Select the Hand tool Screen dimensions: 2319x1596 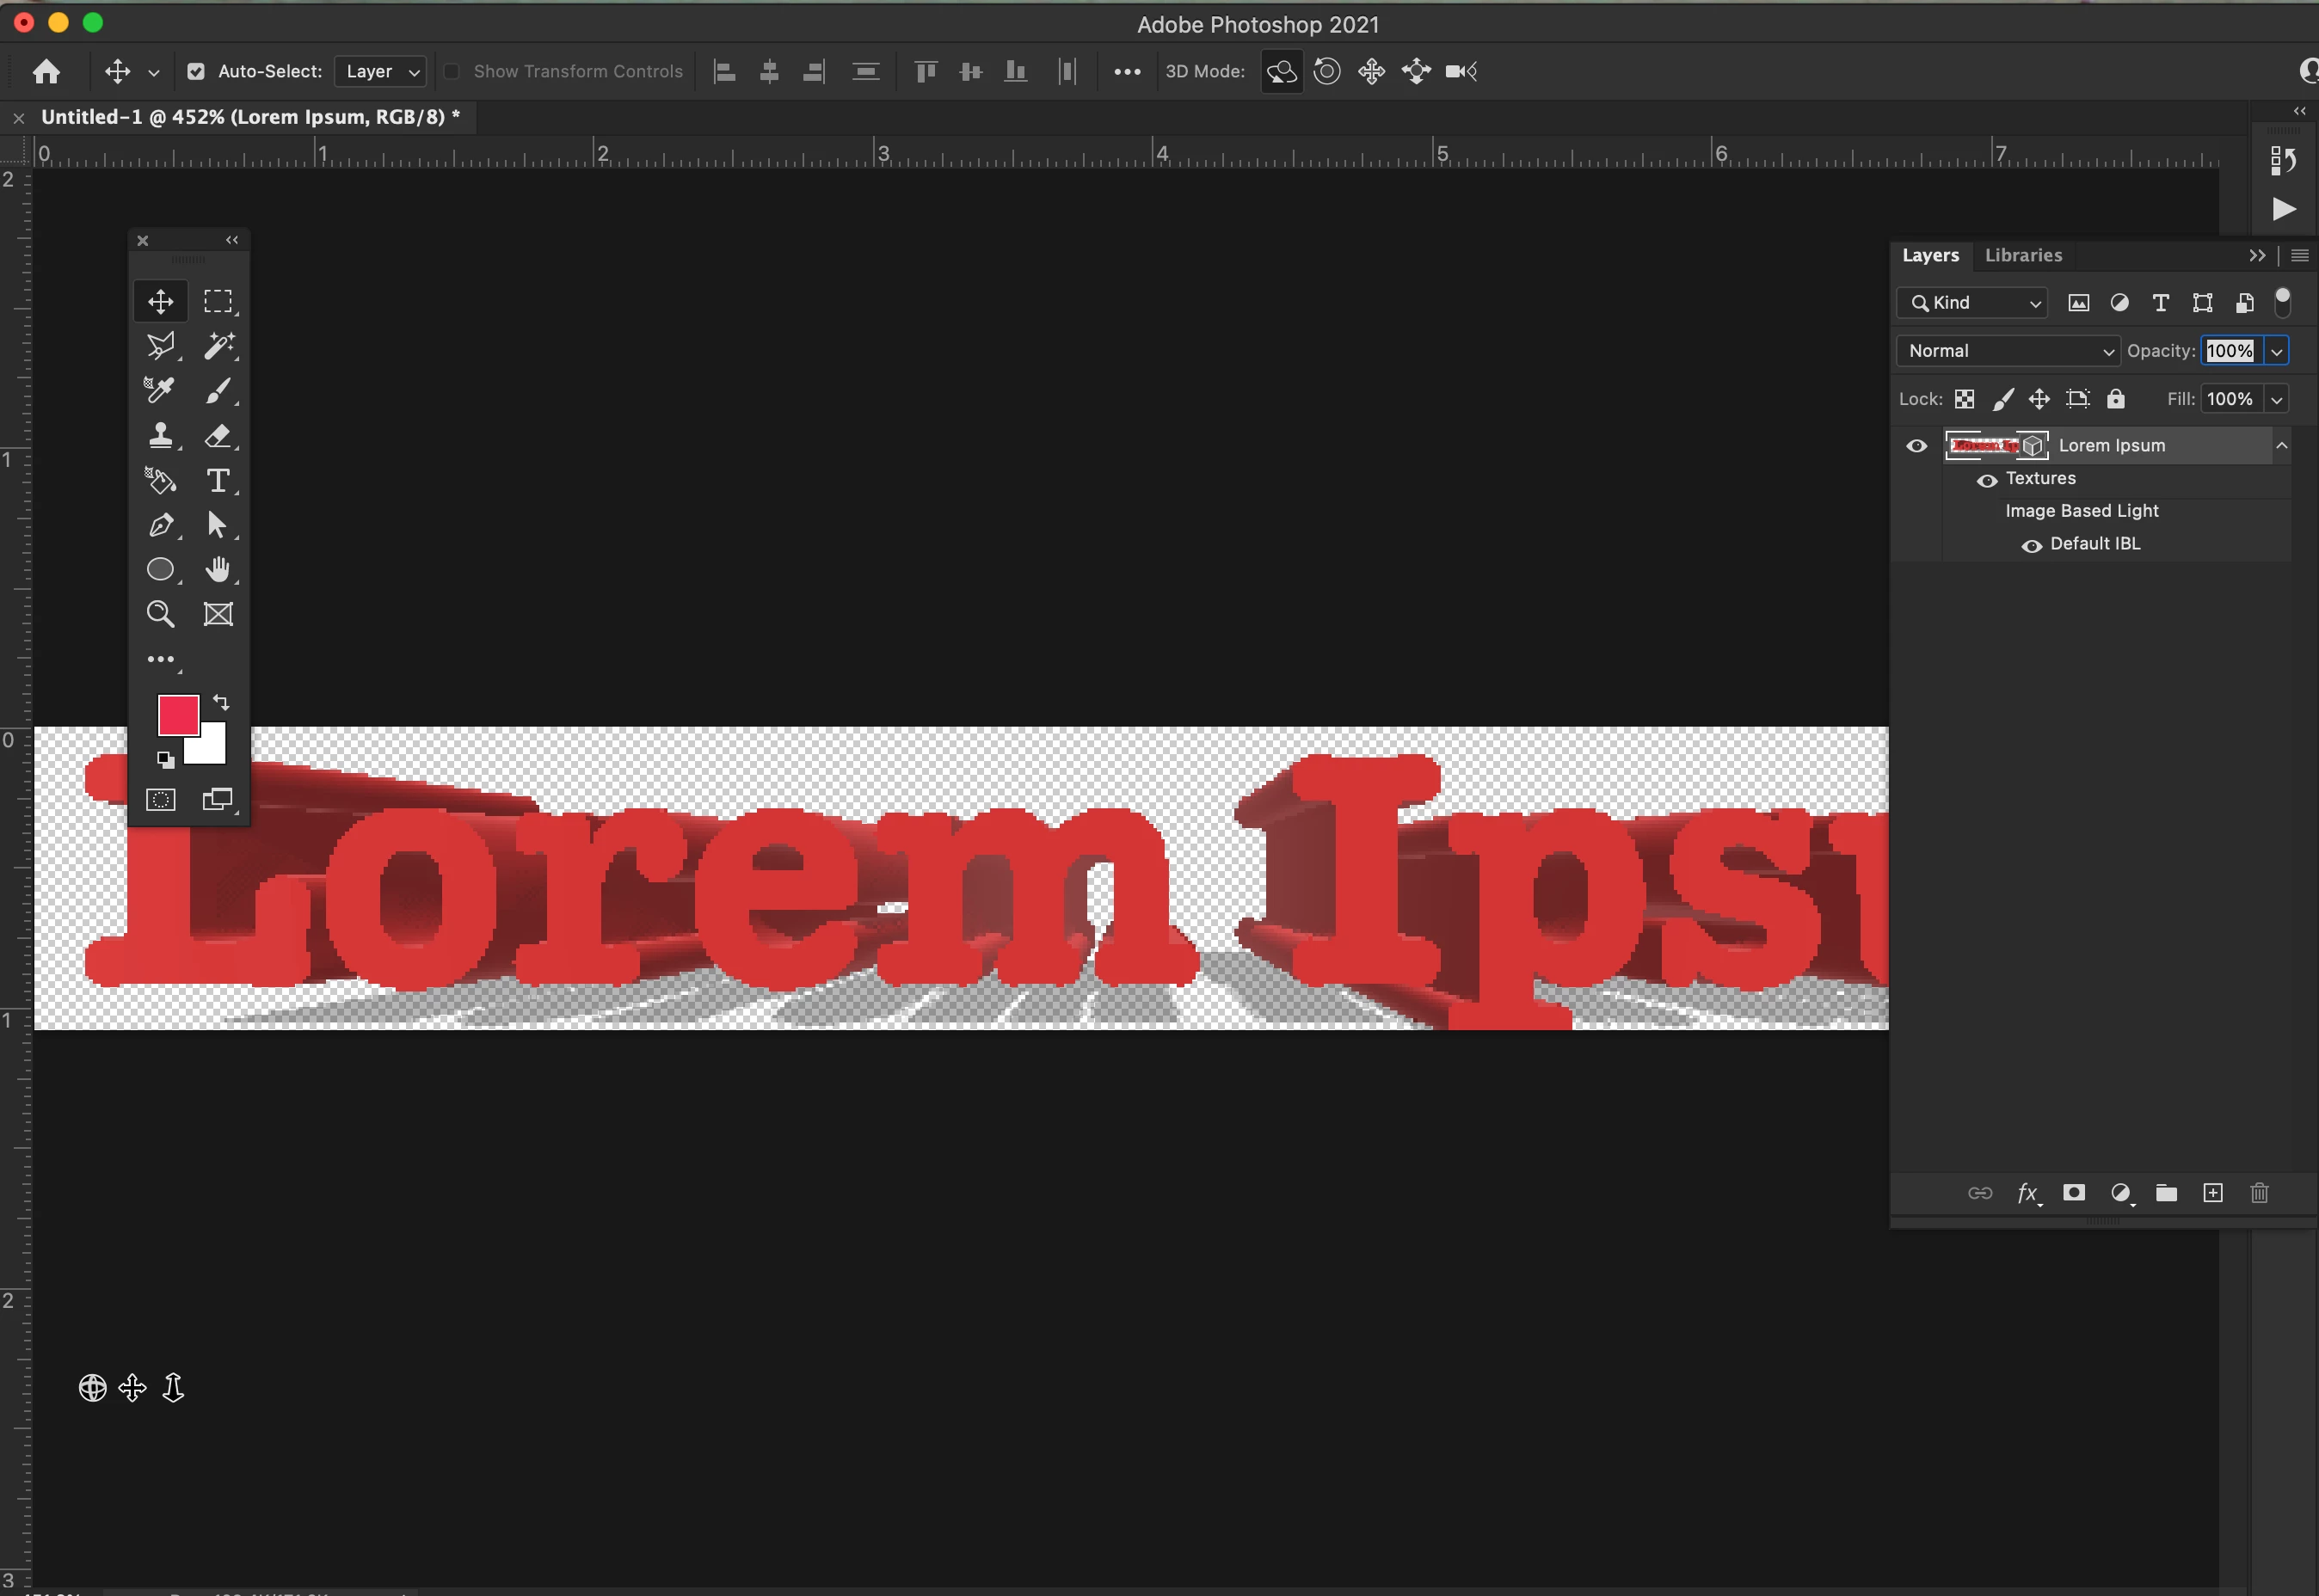[218, 569]
